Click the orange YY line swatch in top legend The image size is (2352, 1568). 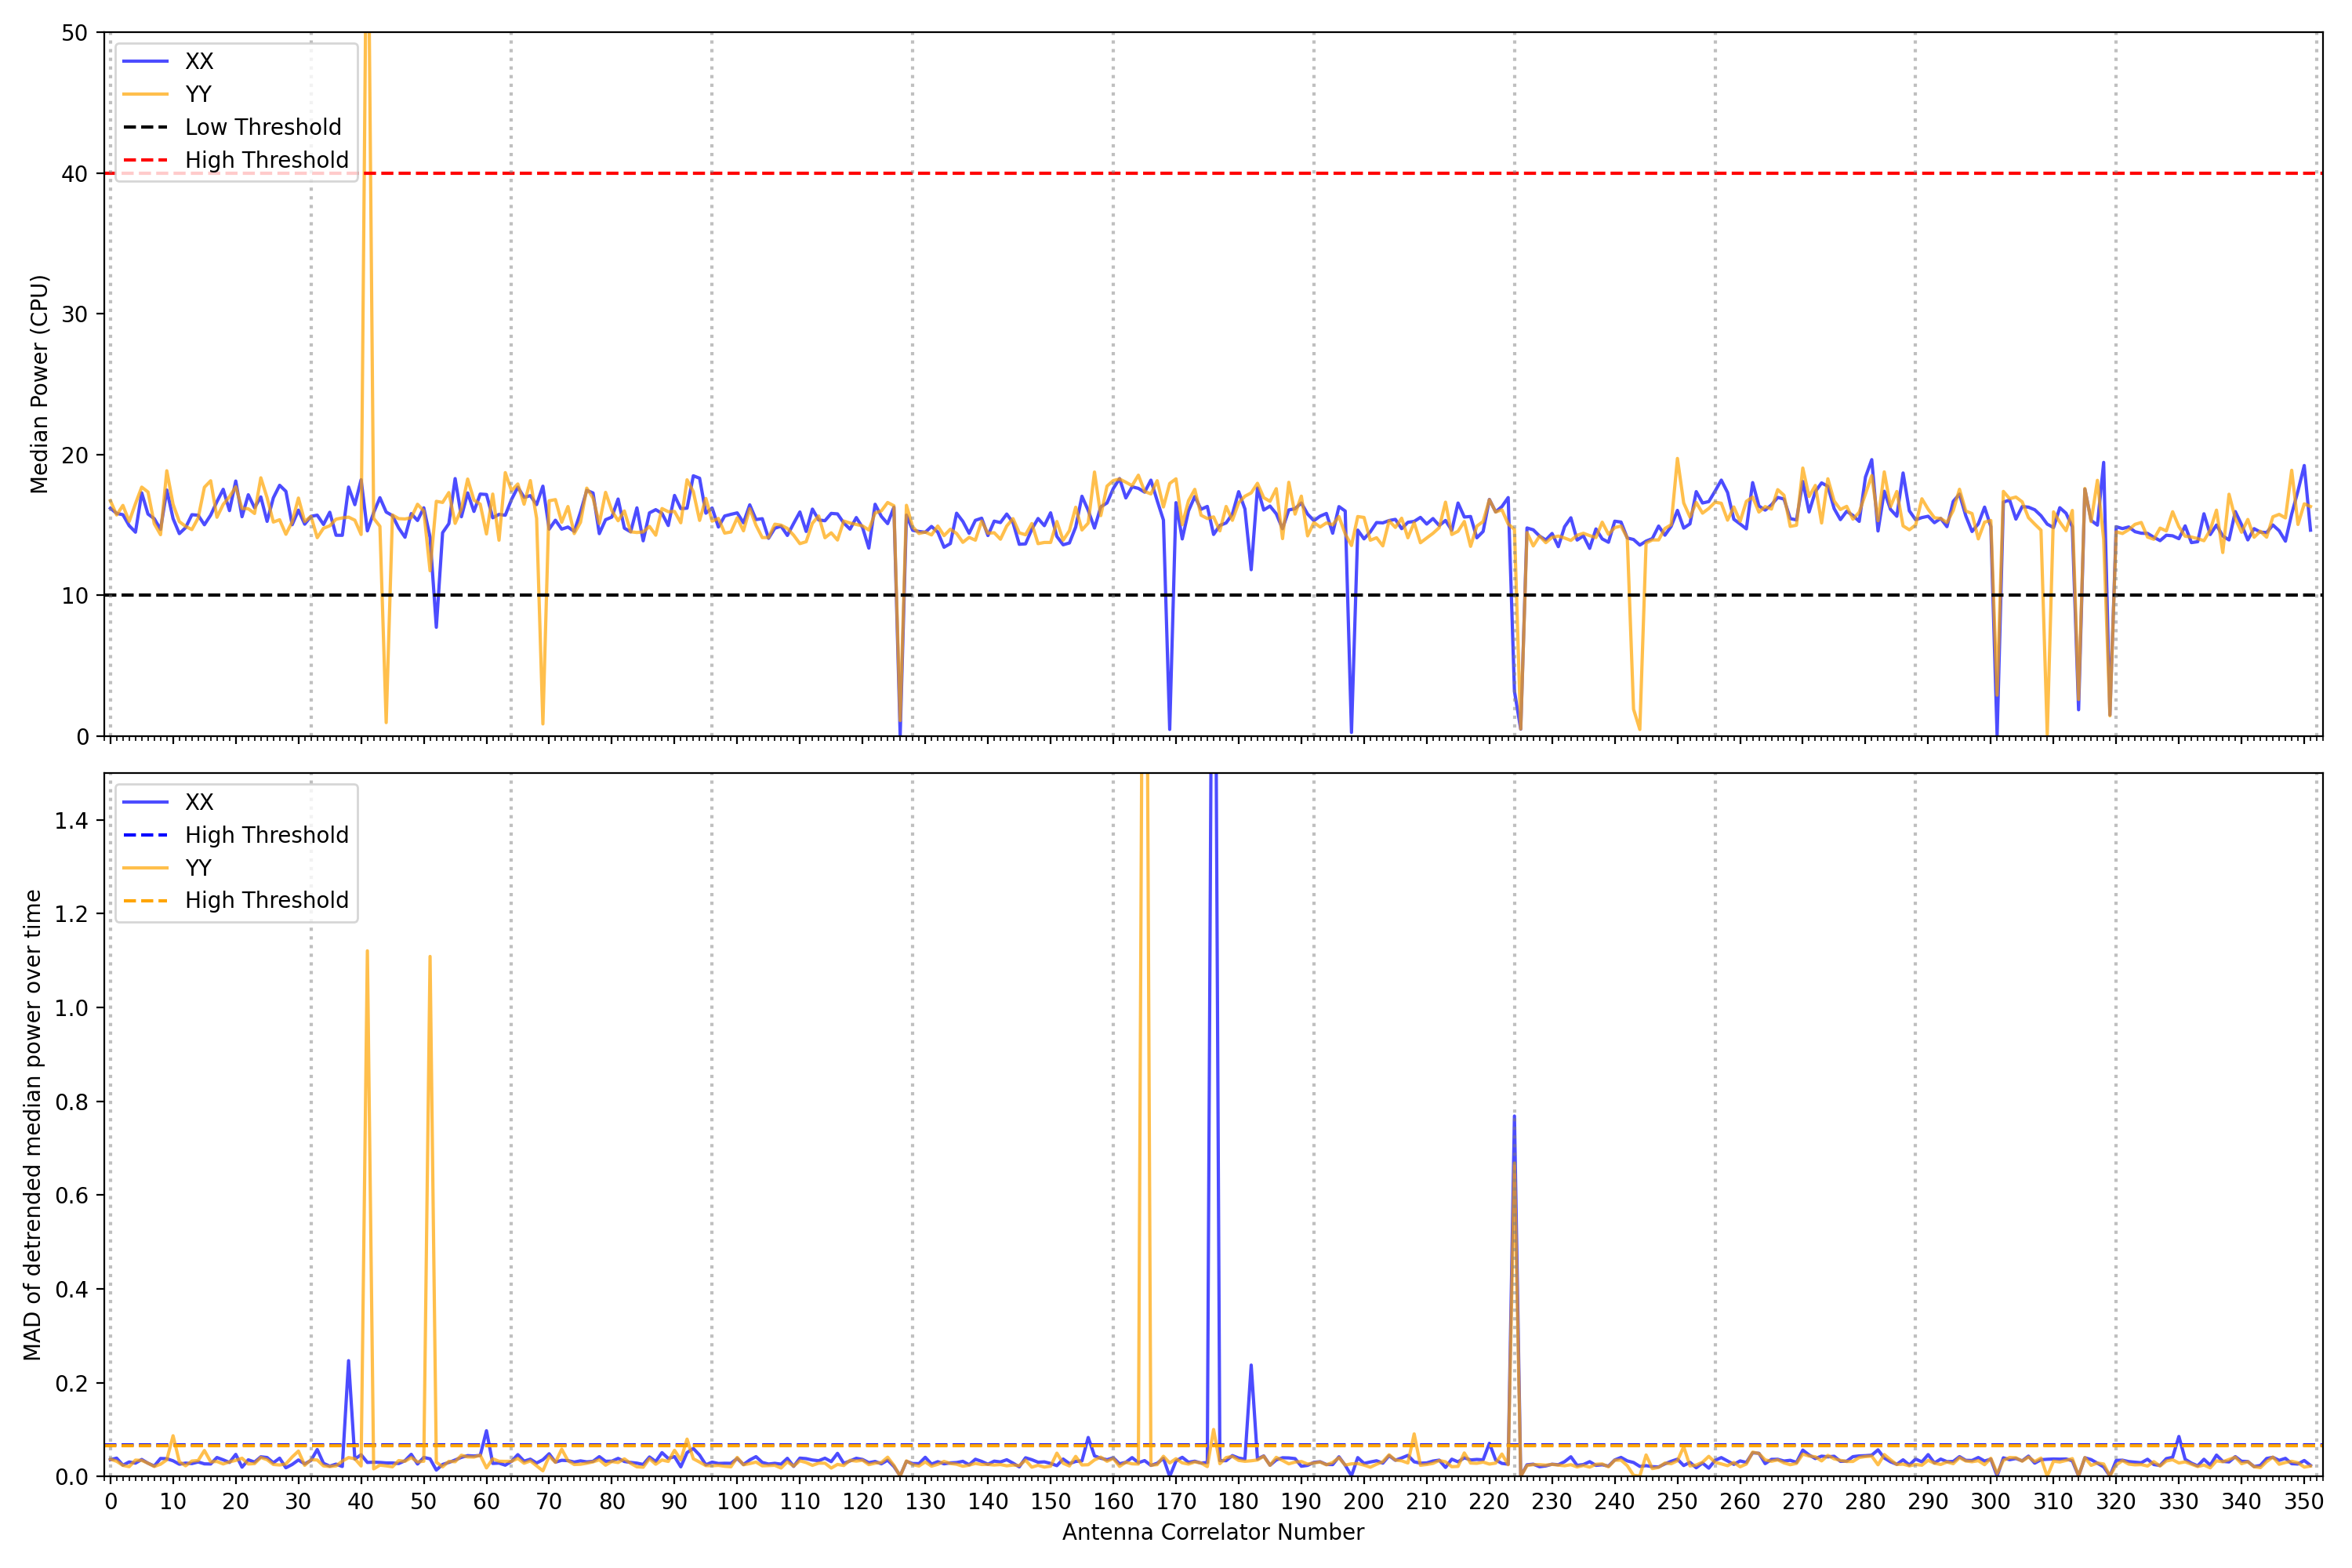pyautogui.click(x=145, y=94)
